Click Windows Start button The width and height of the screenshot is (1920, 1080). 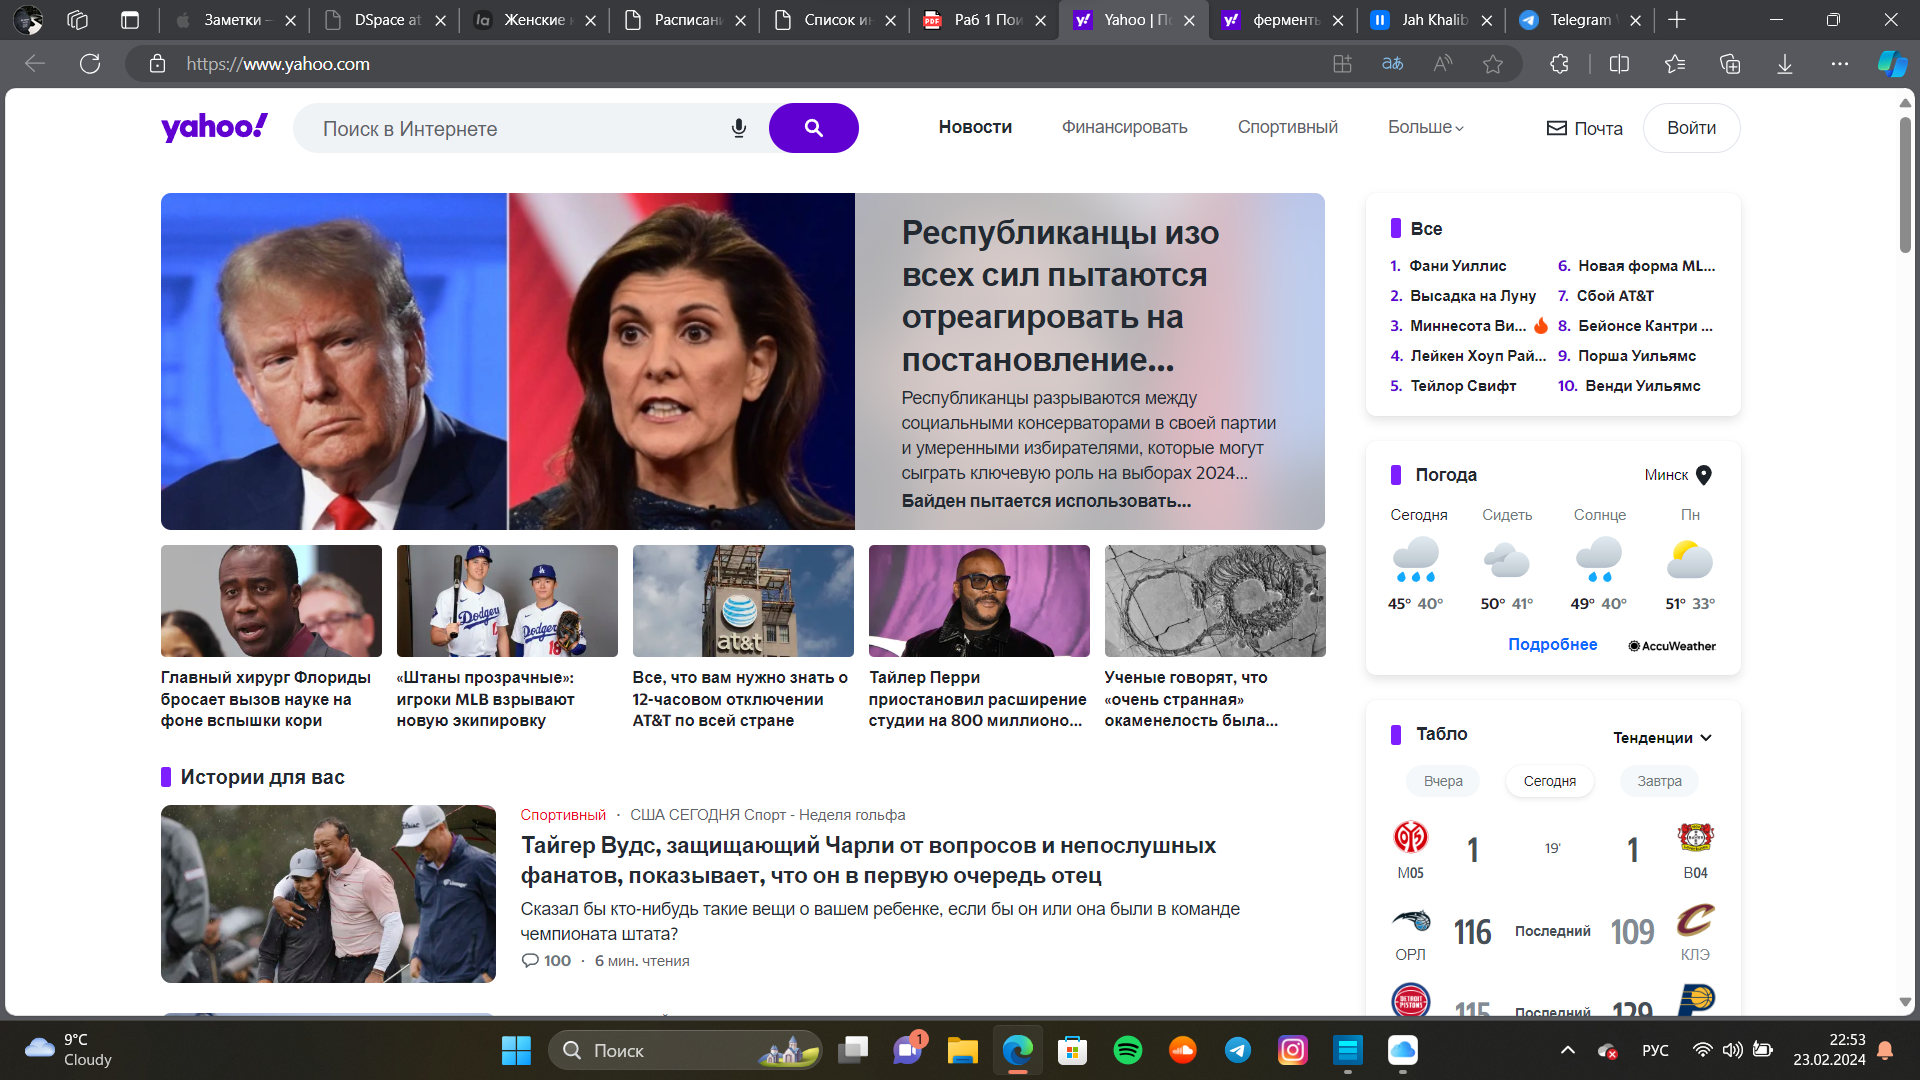pos(516,1050)
